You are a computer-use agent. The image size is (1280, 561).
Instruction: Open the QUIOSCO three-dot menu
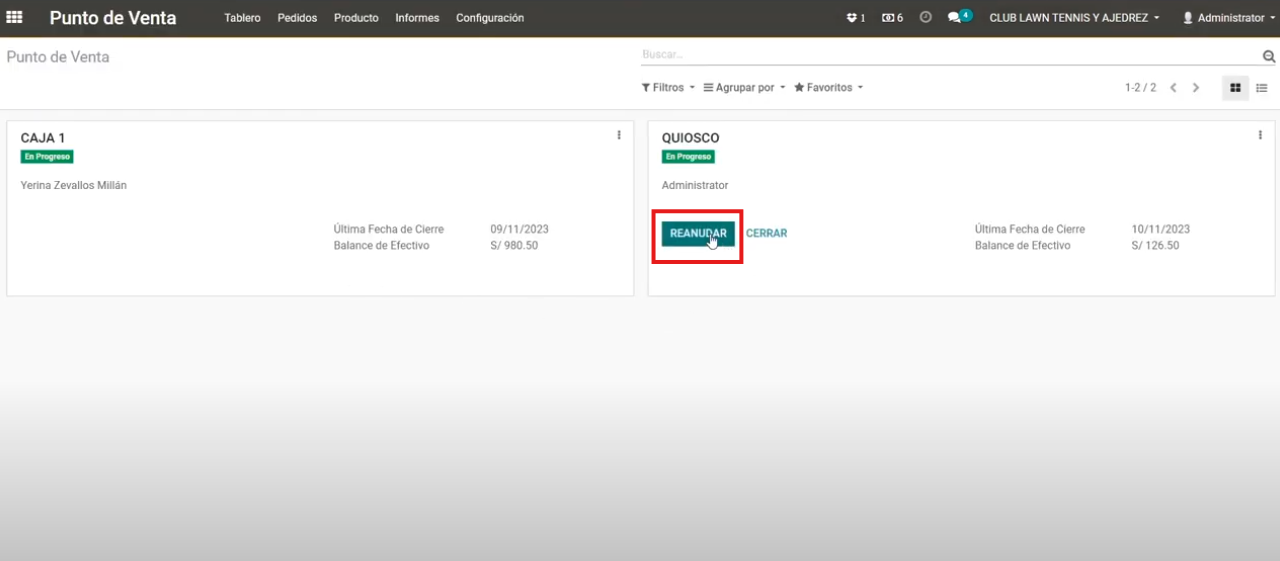[x=1260, y=135]
